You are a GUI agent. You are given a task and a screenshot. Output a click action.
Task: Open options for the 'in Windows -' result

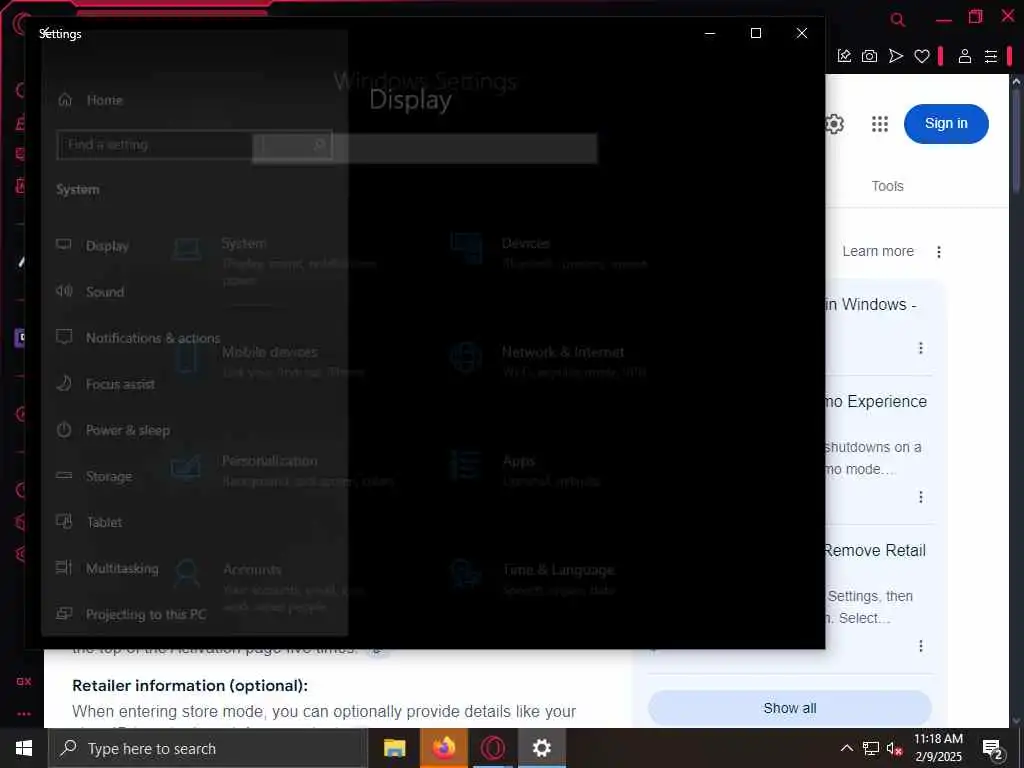pyautogui.click(x=921, y=348)
